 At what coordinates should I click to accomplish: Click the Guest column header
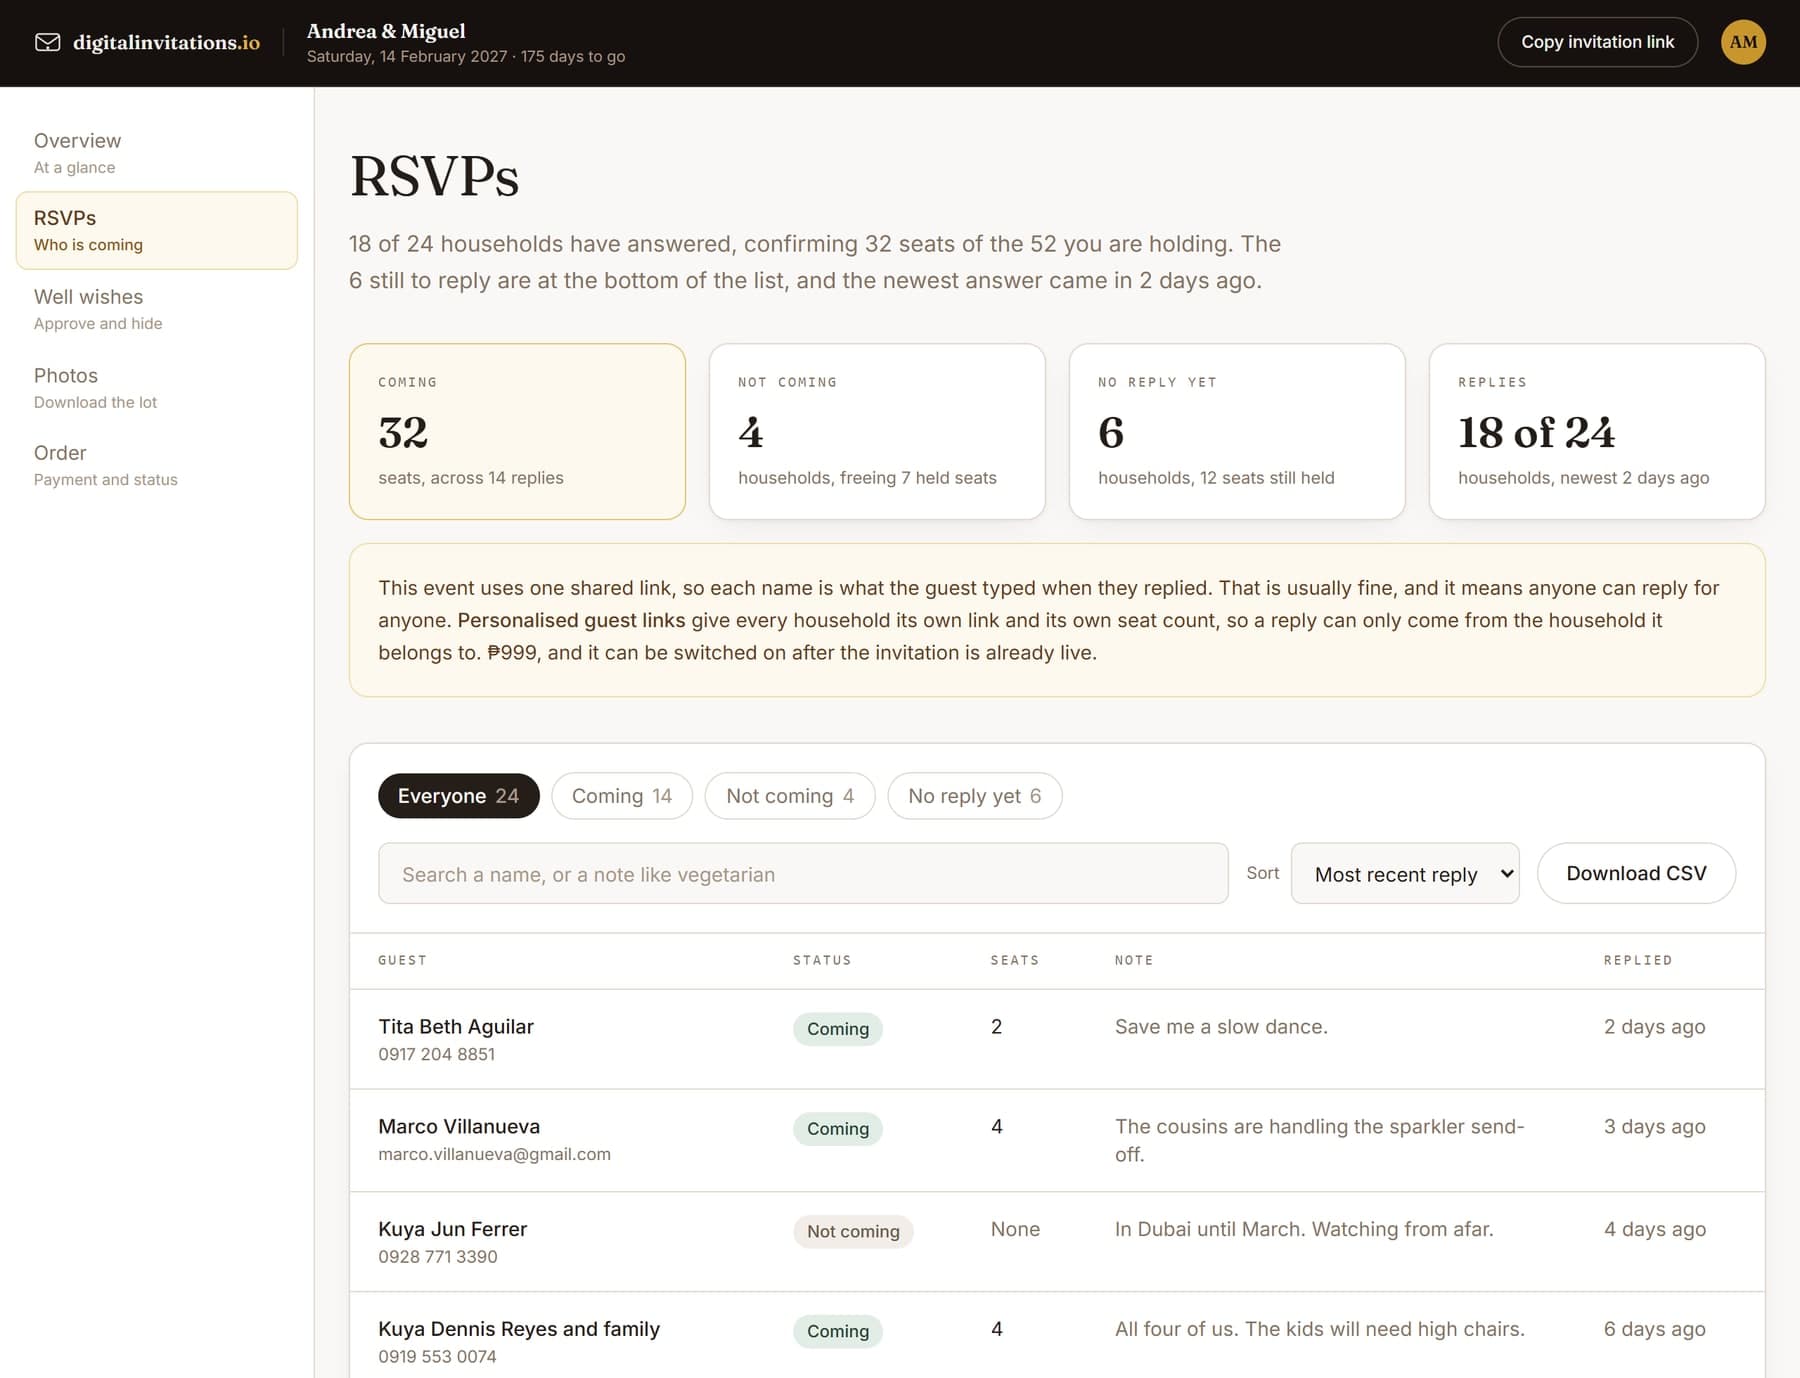click(x=402, y=960)
